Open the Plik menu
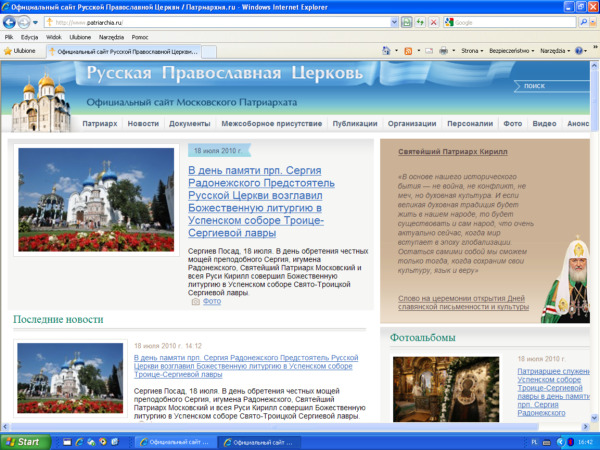The image size is (600, 450). 9,37
